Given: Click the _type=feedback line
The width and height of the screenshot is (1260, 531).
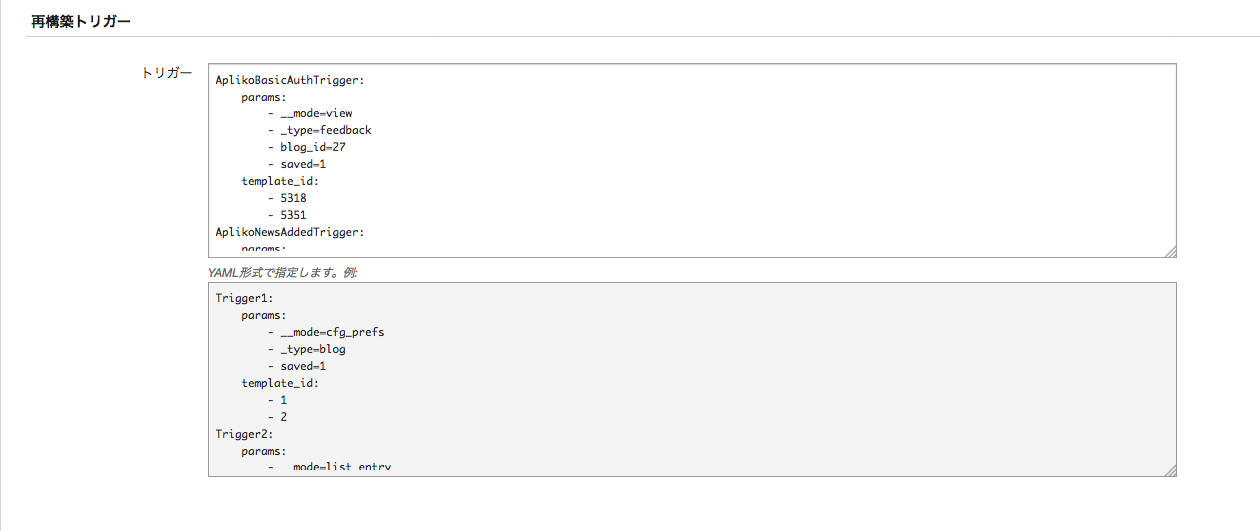Looking at the screenshot, I should tap(325, 130).
